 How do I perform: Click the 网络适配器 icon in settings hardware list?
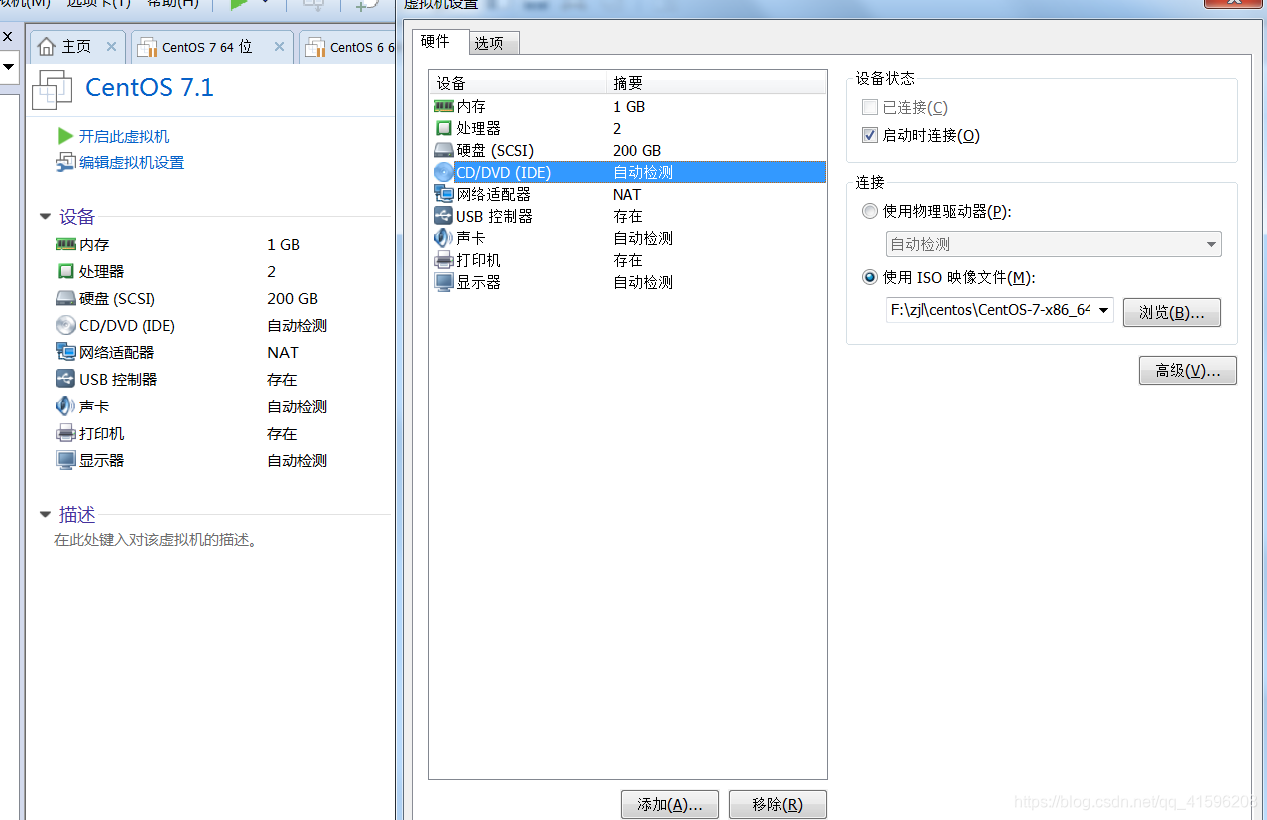coord(444,194)
